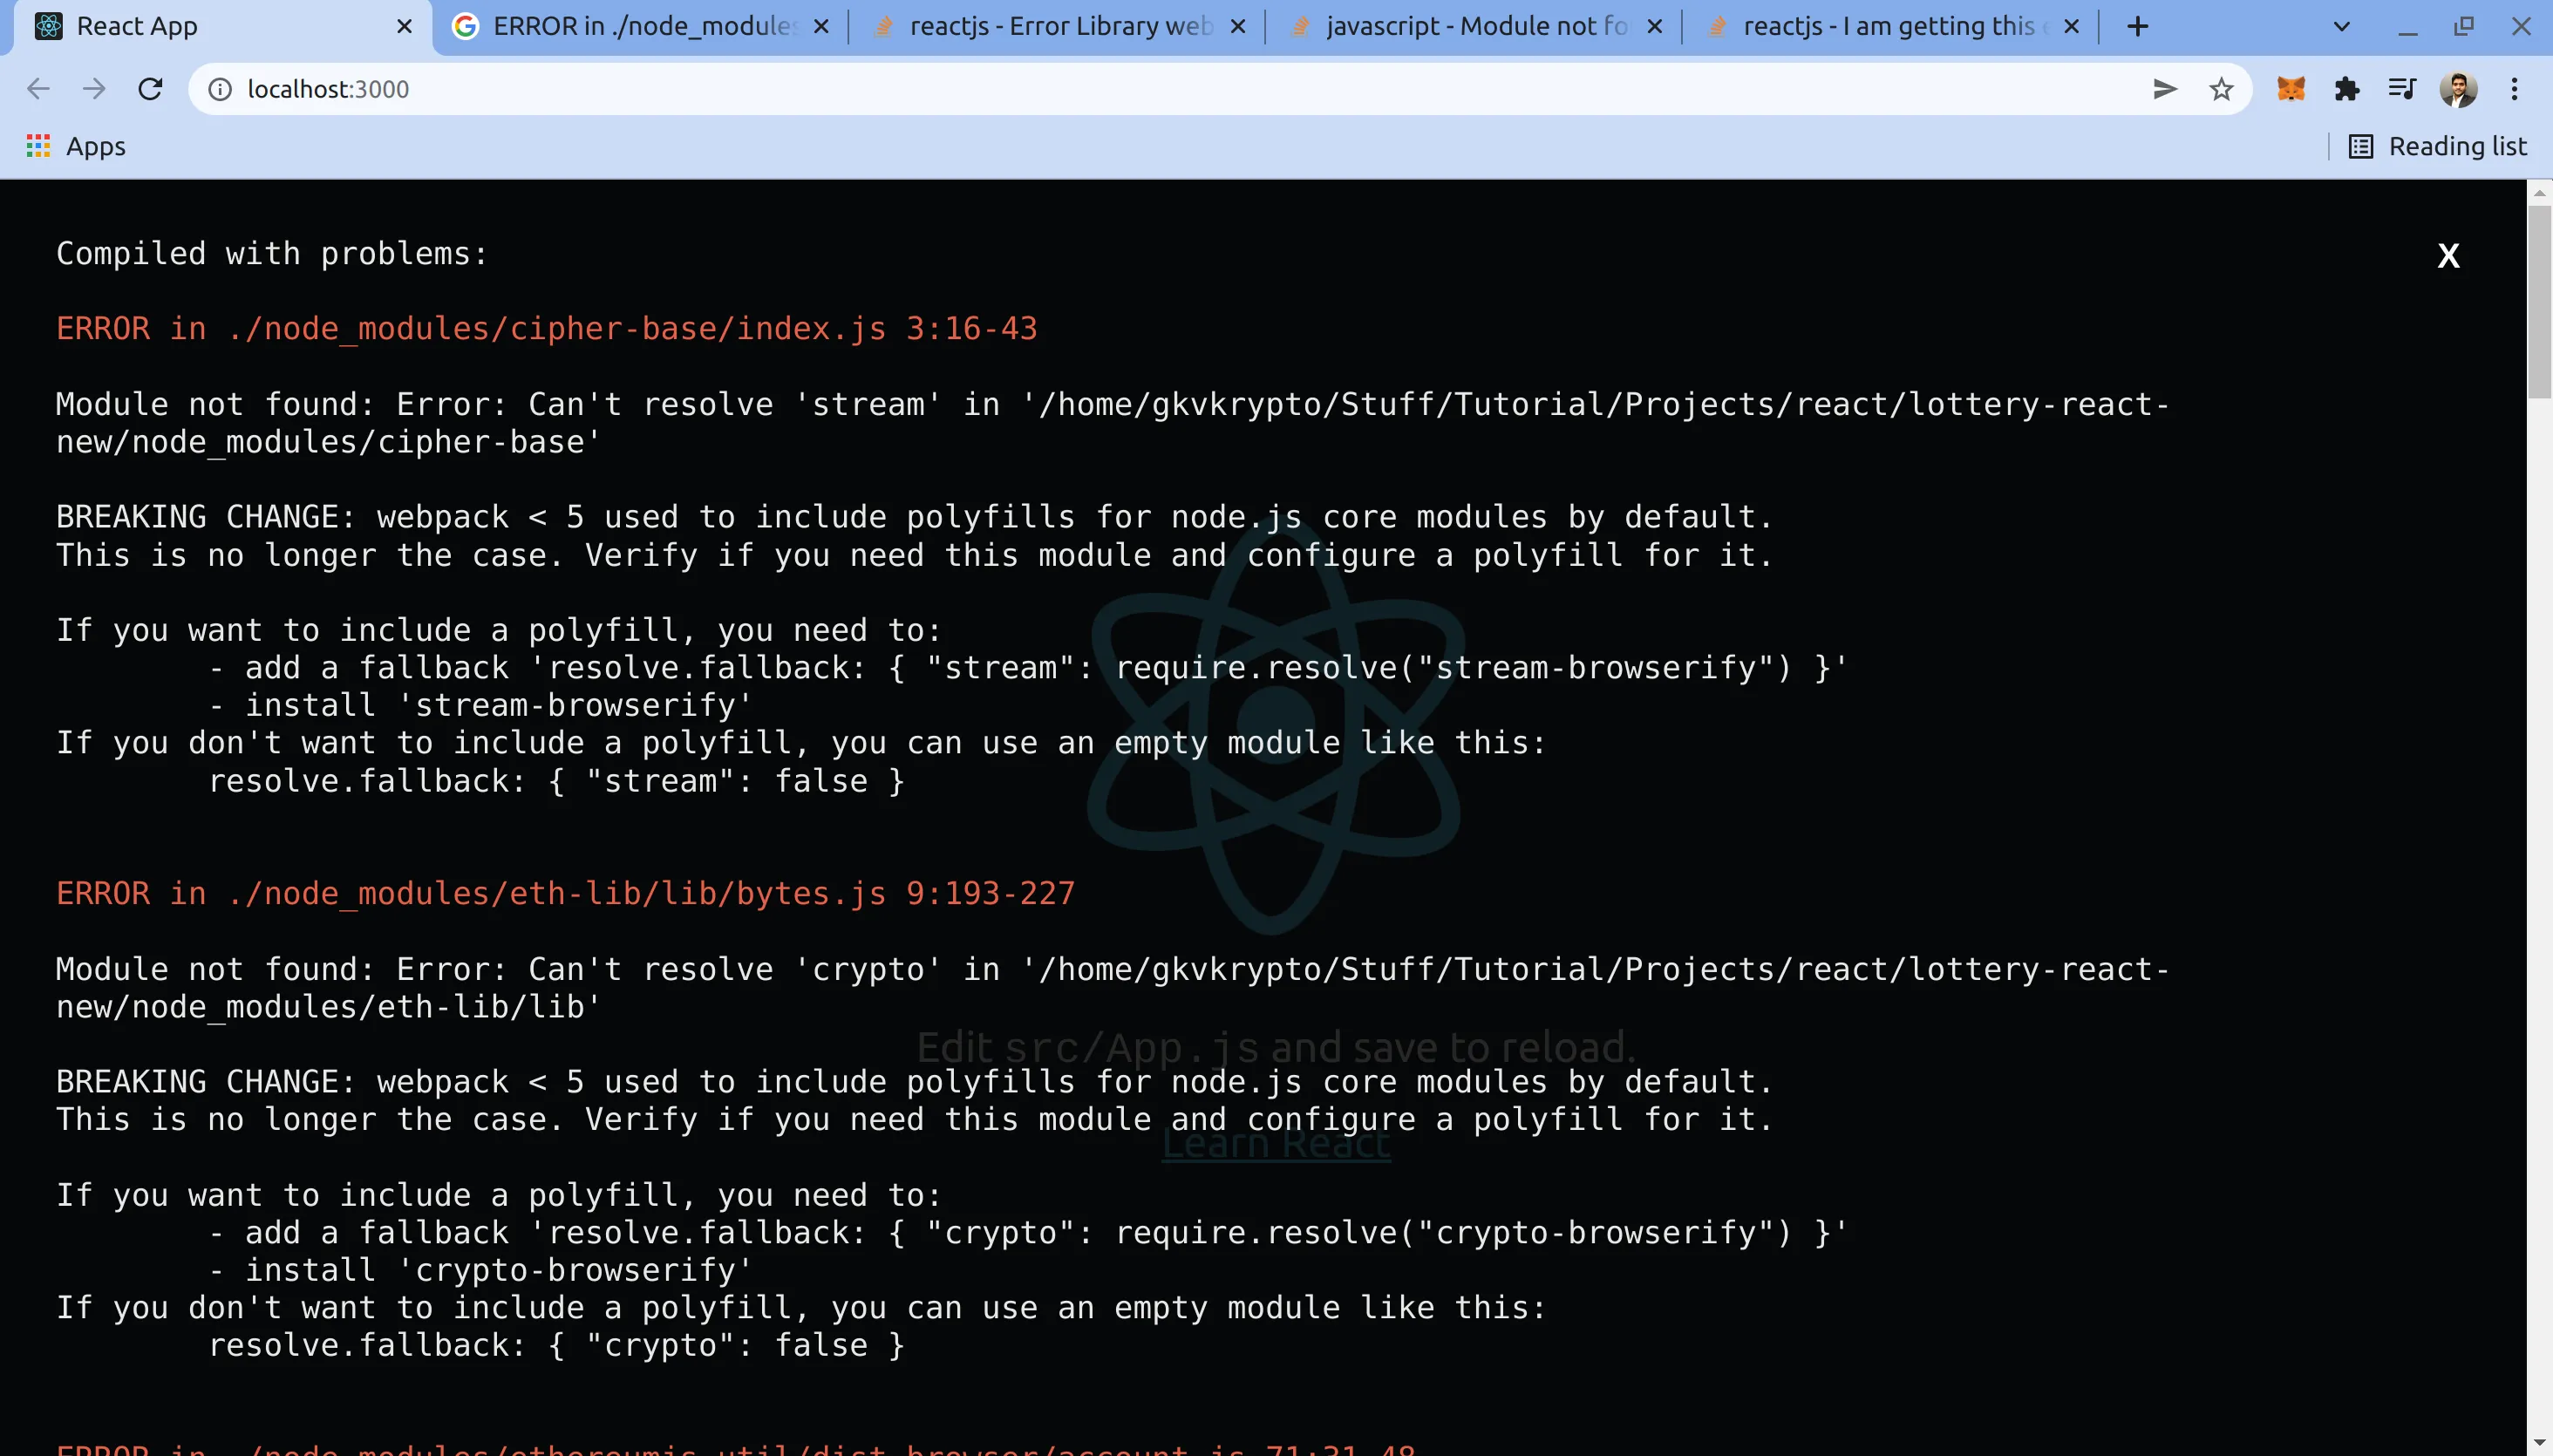The height and width of the screenshot is (1456, 2553).
Task: Open the Extensions puzzle icon
Action: click(x=2346, y=89)
